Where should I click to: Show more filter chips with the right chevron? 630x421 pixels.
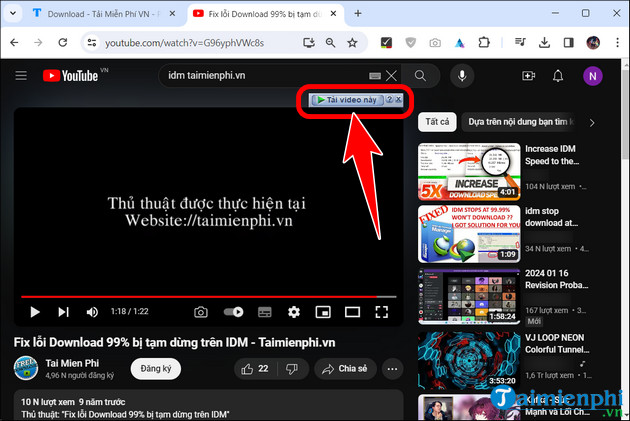(x=592, y=123)
